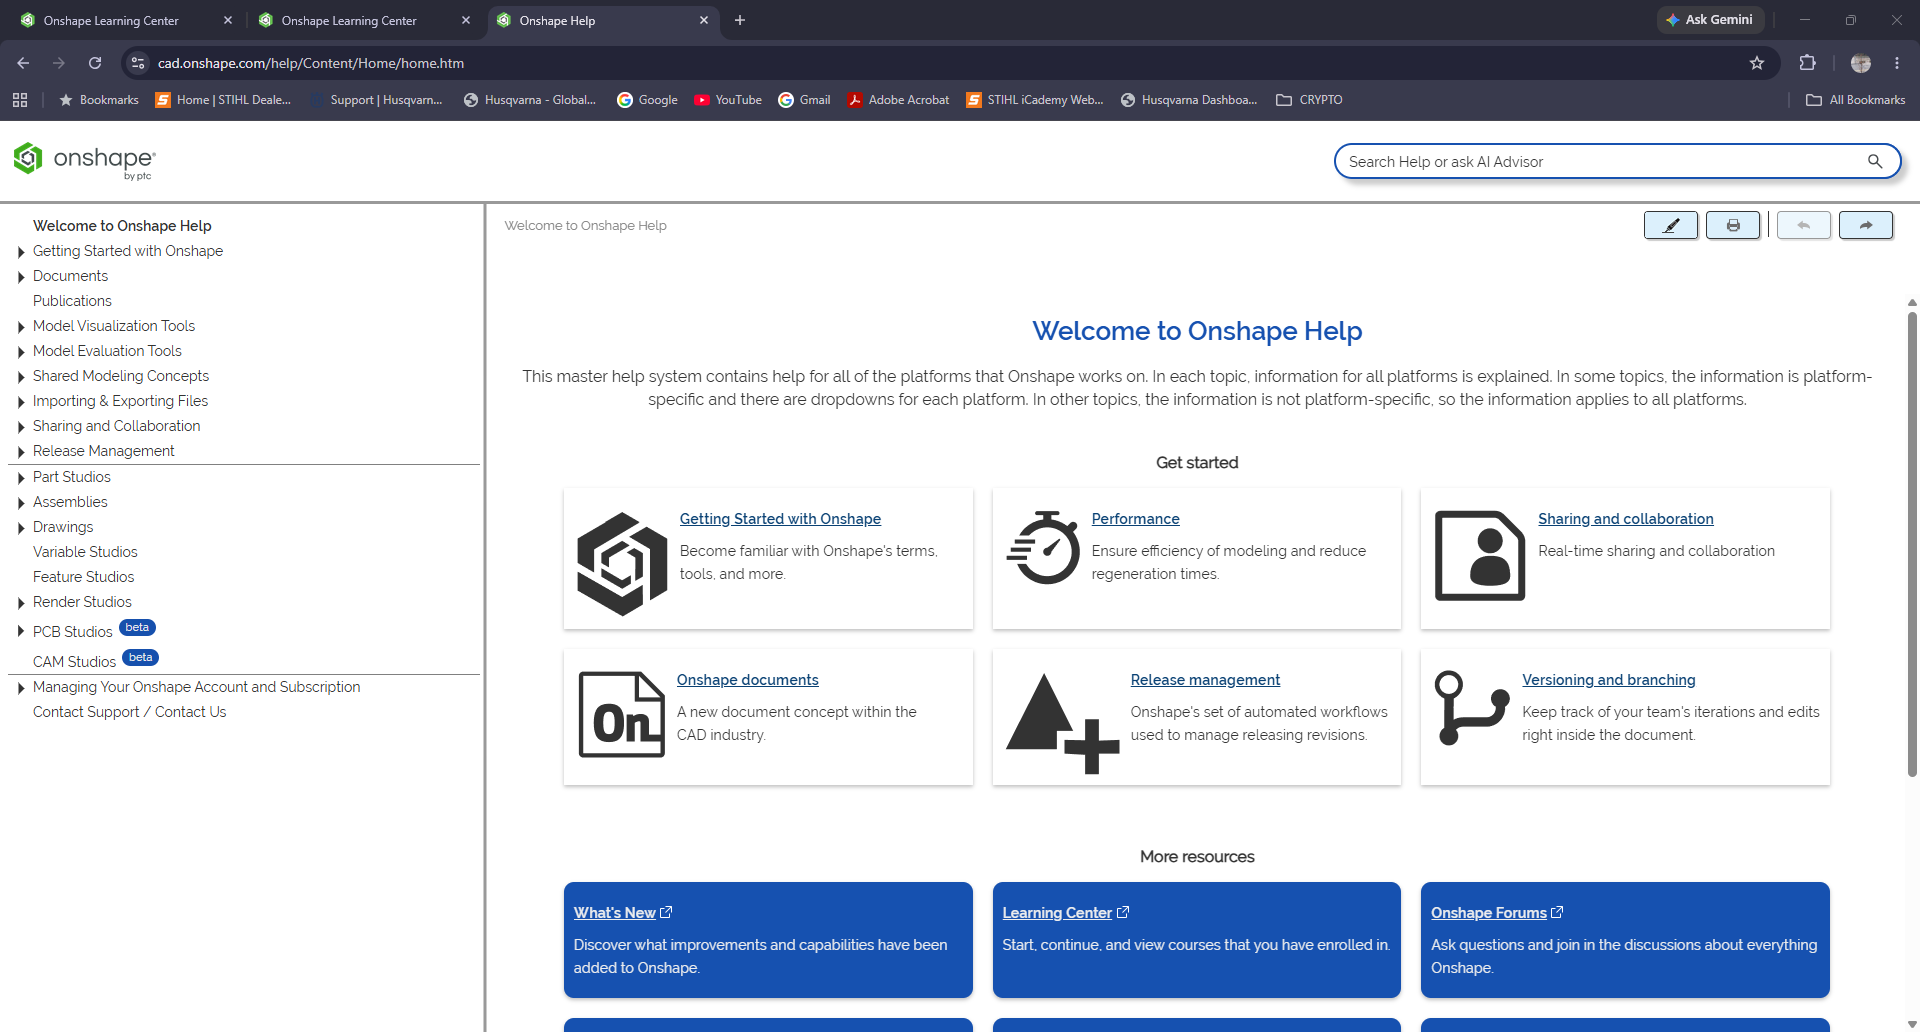Click the Ask Gemini button
1920x1032 pixels.
tap(1710, 20)
